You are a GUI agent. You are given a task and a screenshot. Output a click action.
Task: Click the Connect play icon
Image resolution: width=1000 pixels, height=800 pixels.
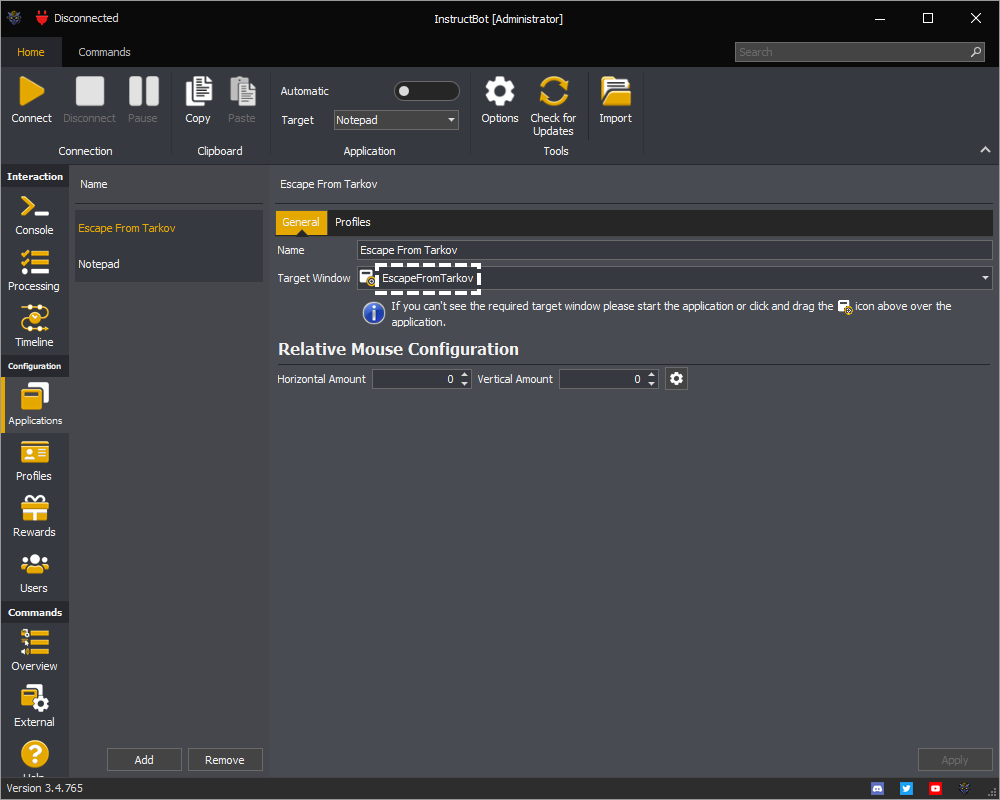coord(31,91)
